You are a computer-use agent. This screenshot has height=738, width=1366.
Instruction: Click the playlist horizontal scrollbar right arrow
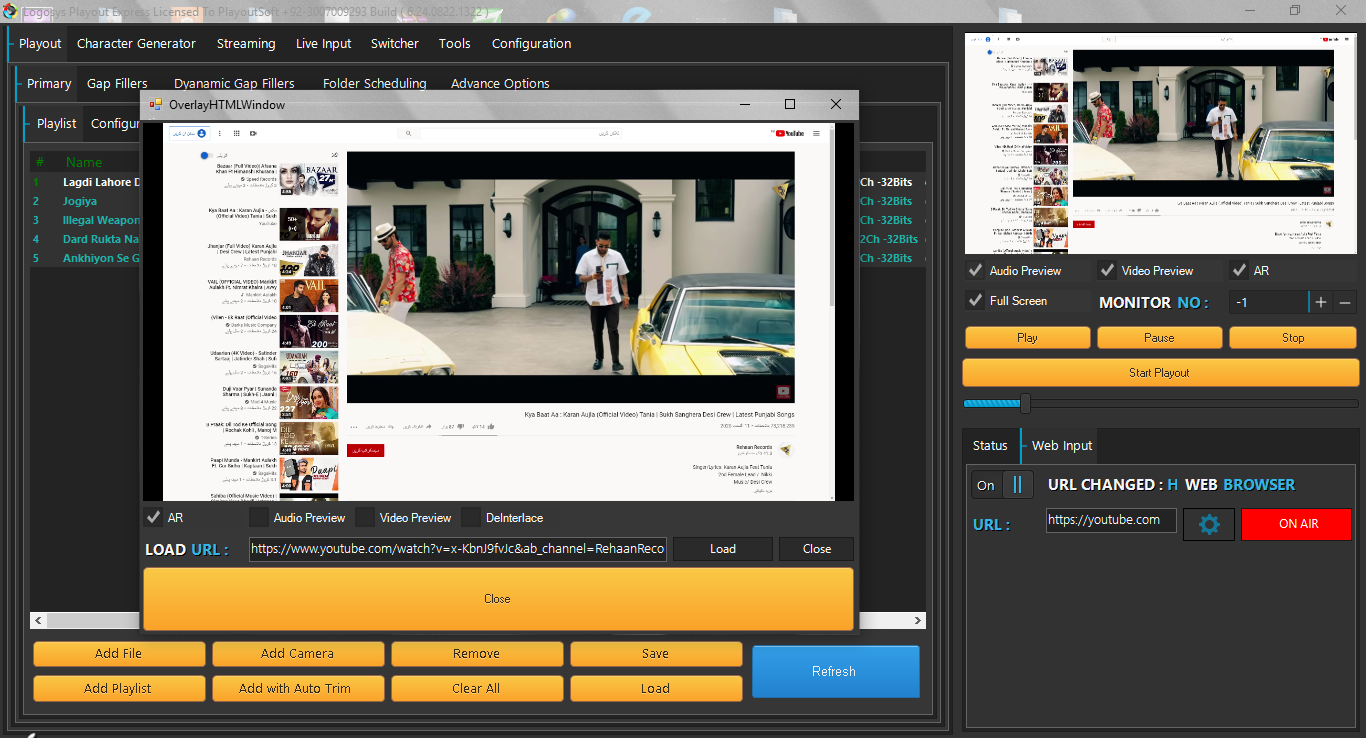(919, 621)
